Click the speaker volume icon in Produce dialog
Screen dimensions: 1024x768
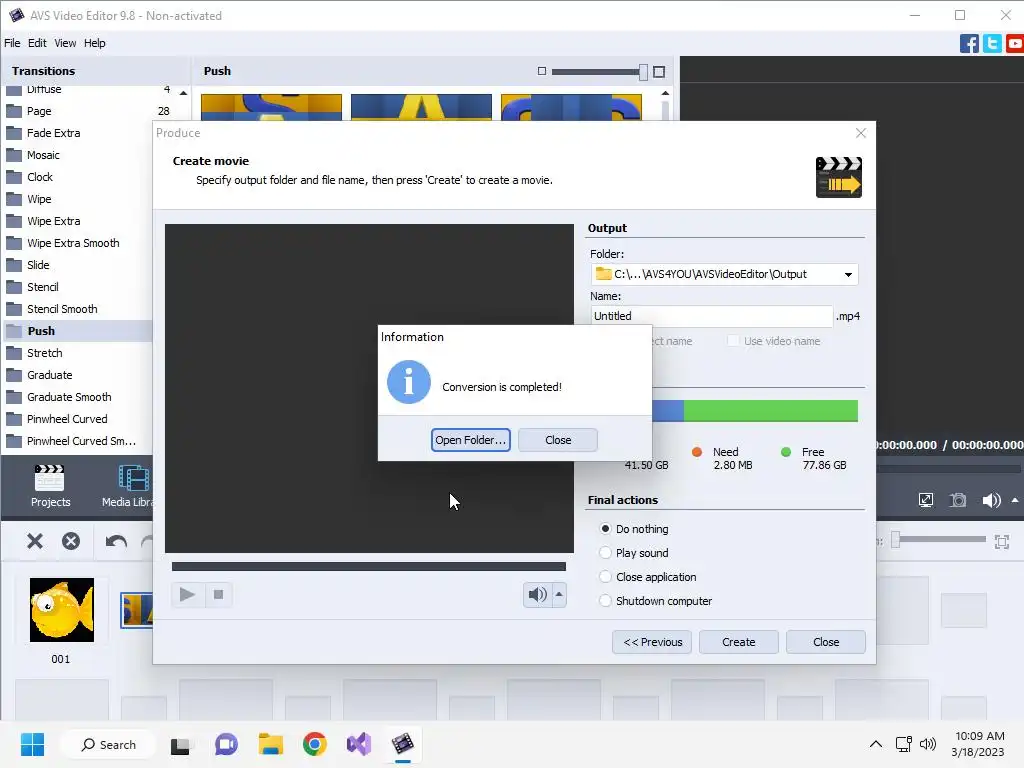click(537, 594)
